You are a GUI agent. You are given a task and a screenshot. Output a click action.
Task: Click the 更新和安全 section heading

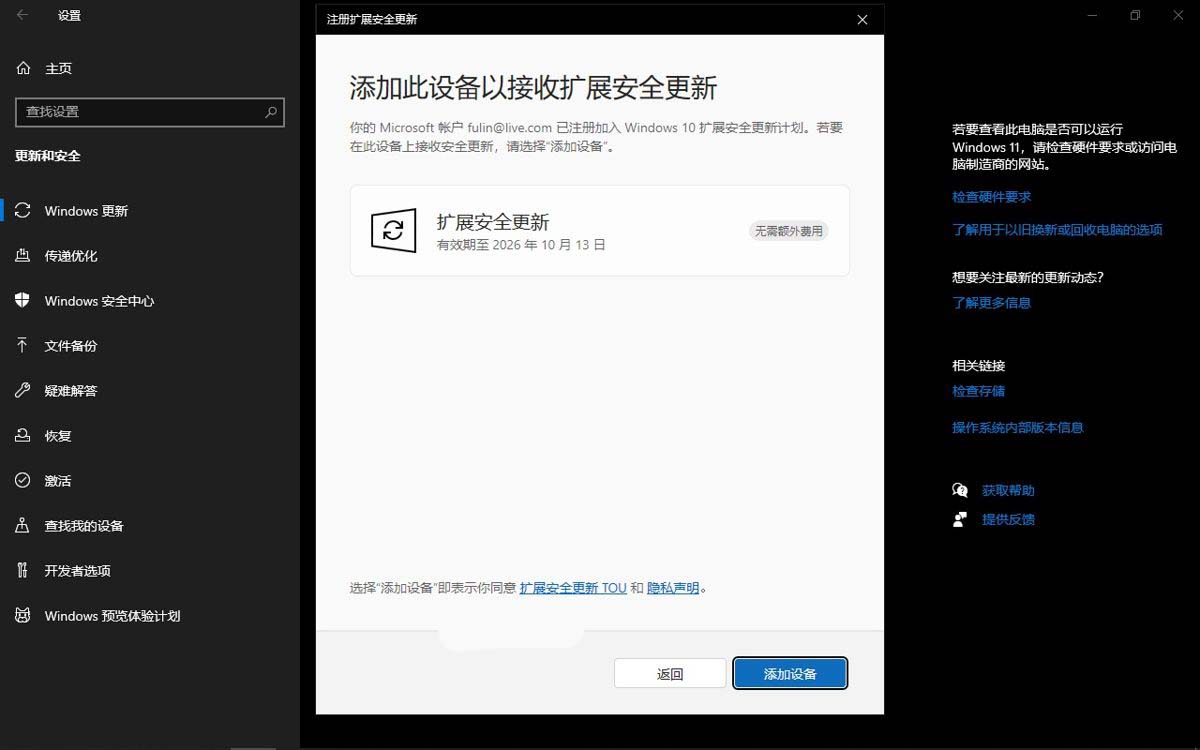(x=48, y=156)
